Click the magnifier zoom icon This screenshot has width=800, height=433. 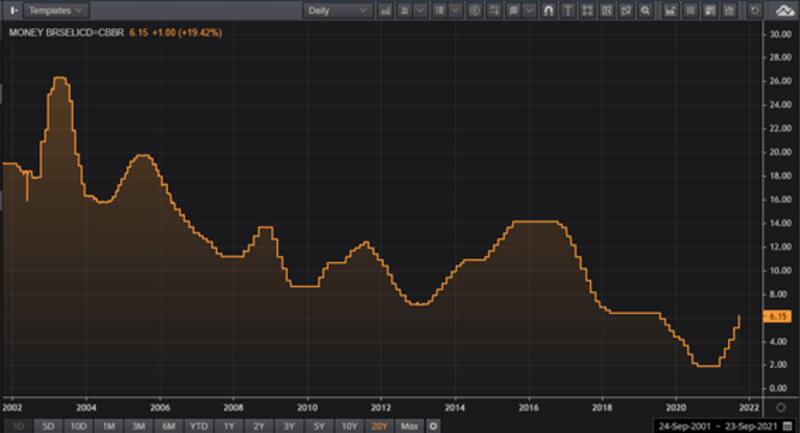tap(646, 10)
